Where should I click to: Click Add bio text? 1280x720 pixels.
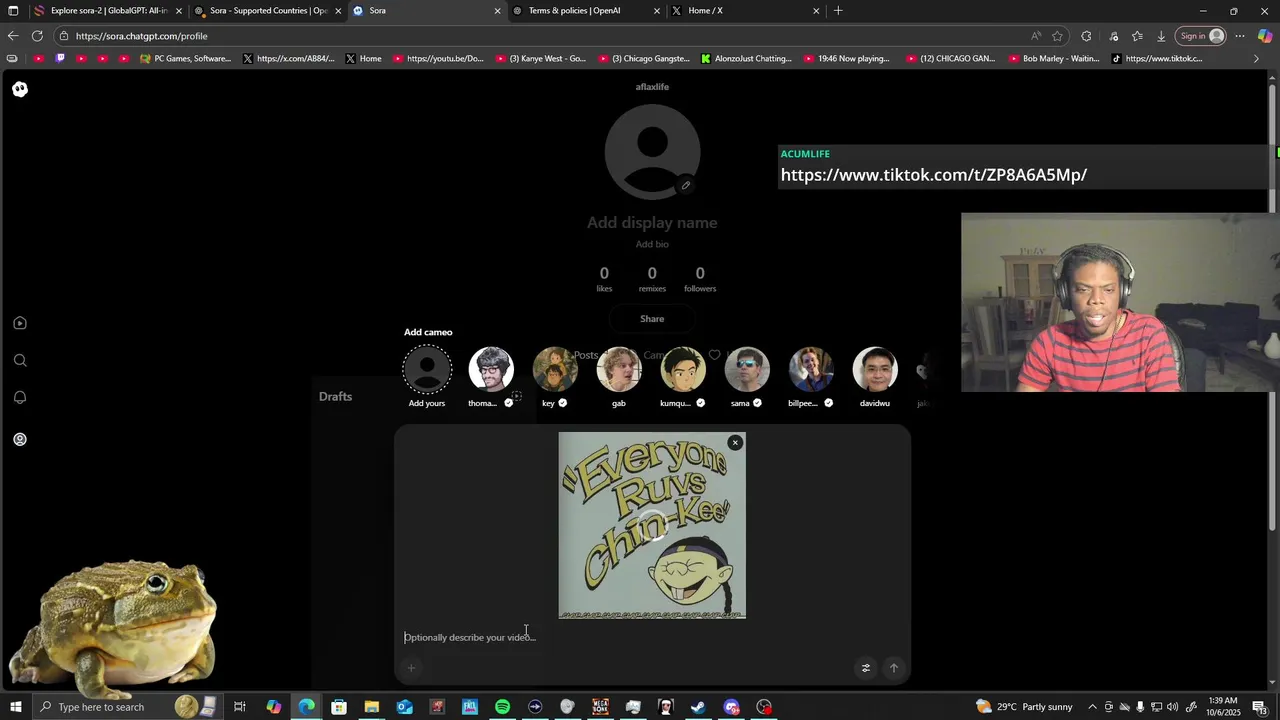652,244
